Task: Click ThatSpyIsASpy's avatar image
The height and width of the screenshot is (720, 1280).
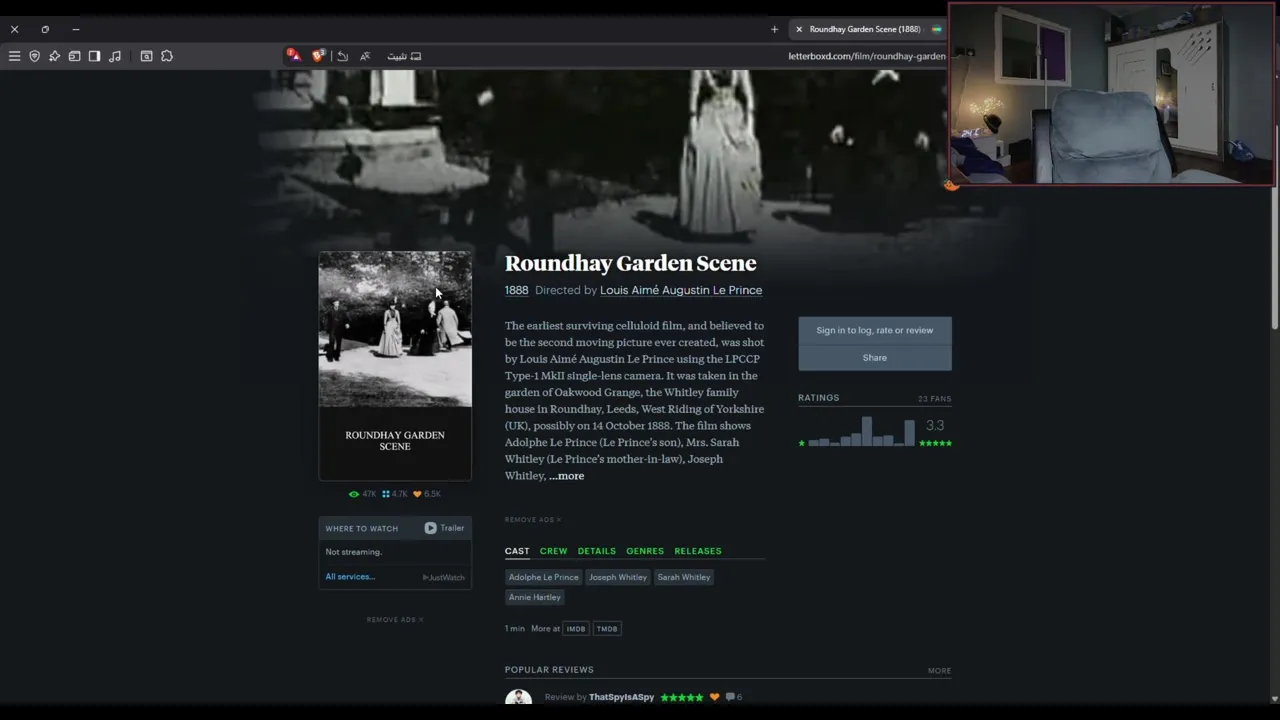Action: 518,697
